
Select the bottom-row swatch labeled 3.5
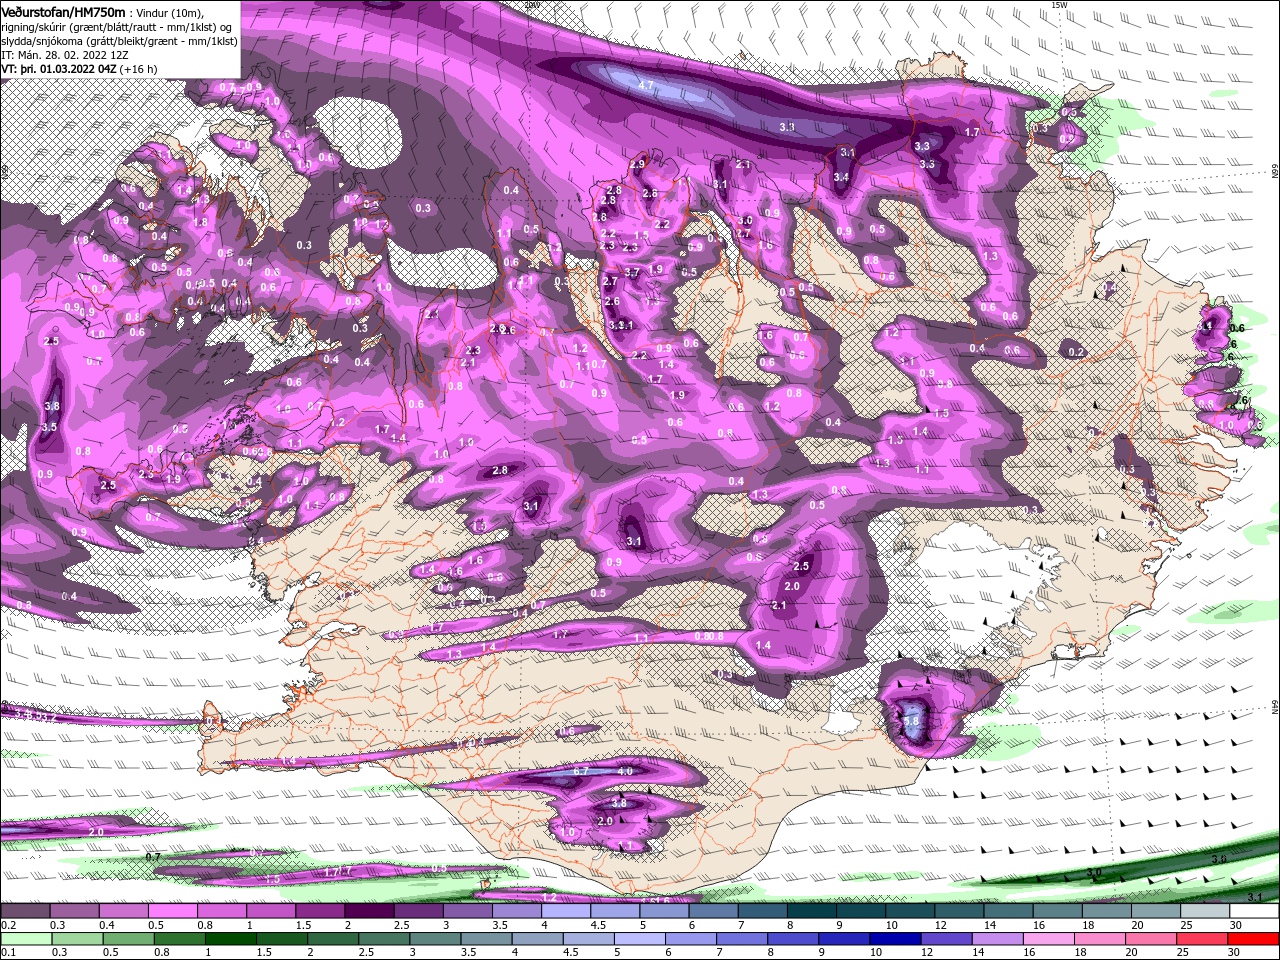coord(486,939)
